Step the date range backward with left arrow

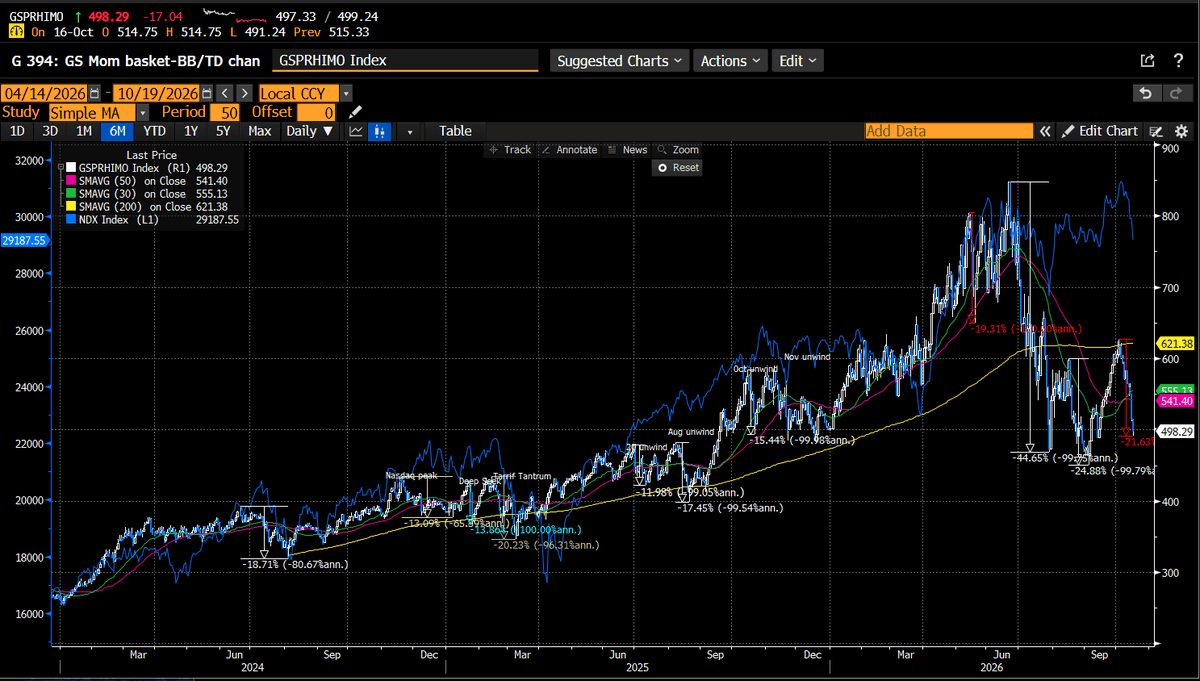[x=224, y=93]
